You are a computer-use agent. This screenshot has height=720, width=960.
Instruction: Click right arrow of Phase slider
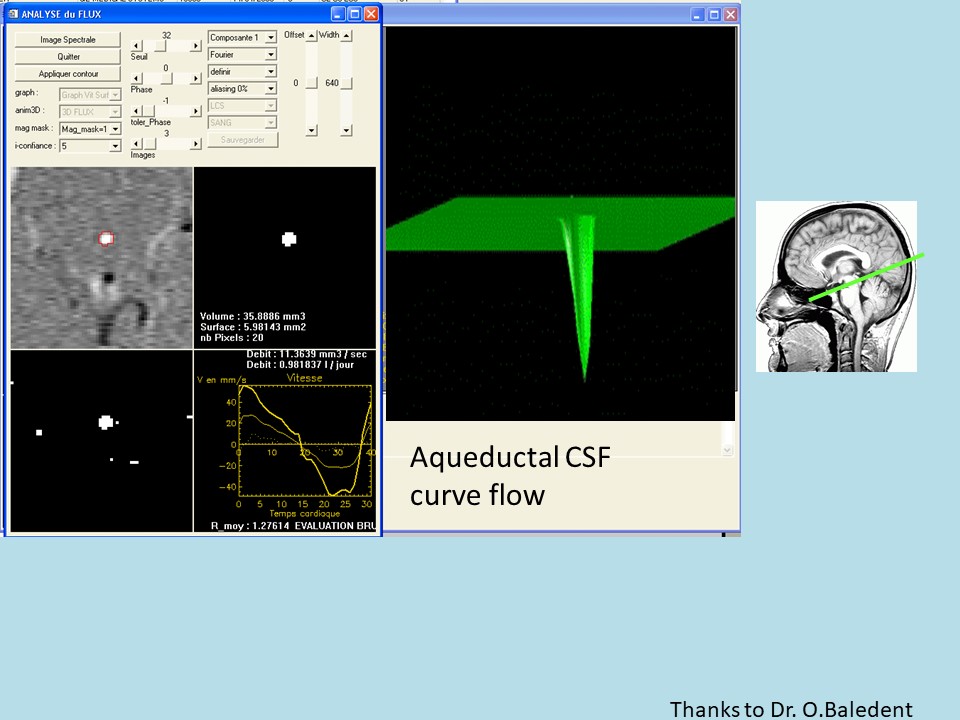[196, 78]
